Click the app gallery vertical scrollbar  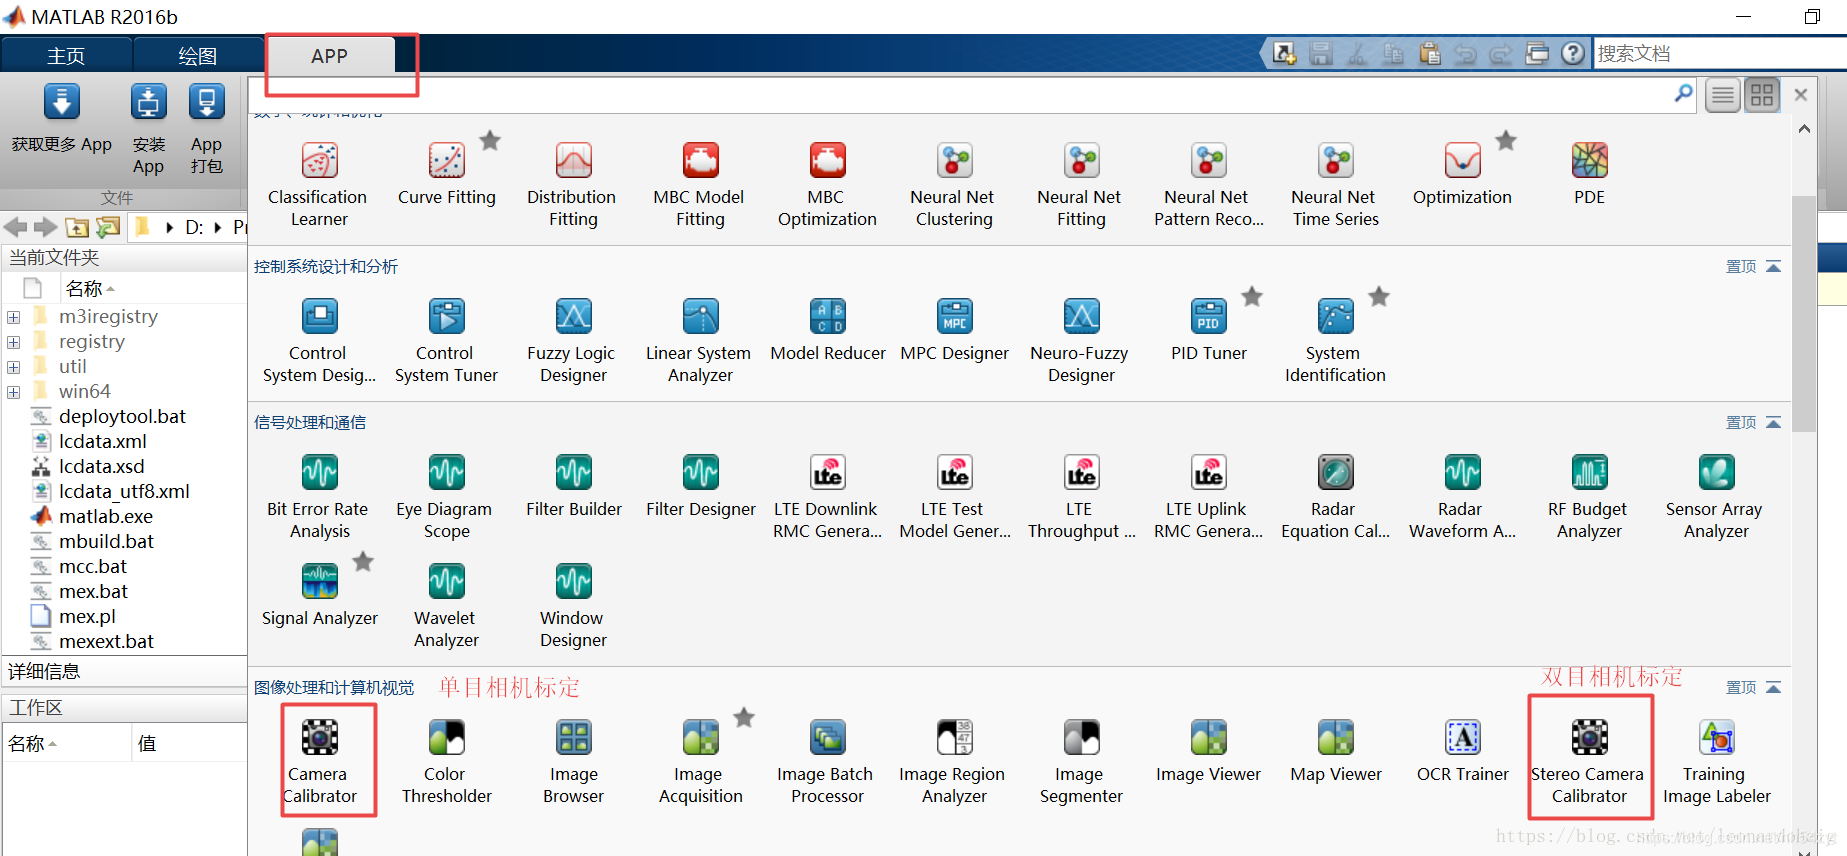click(x=1803, y=313)
